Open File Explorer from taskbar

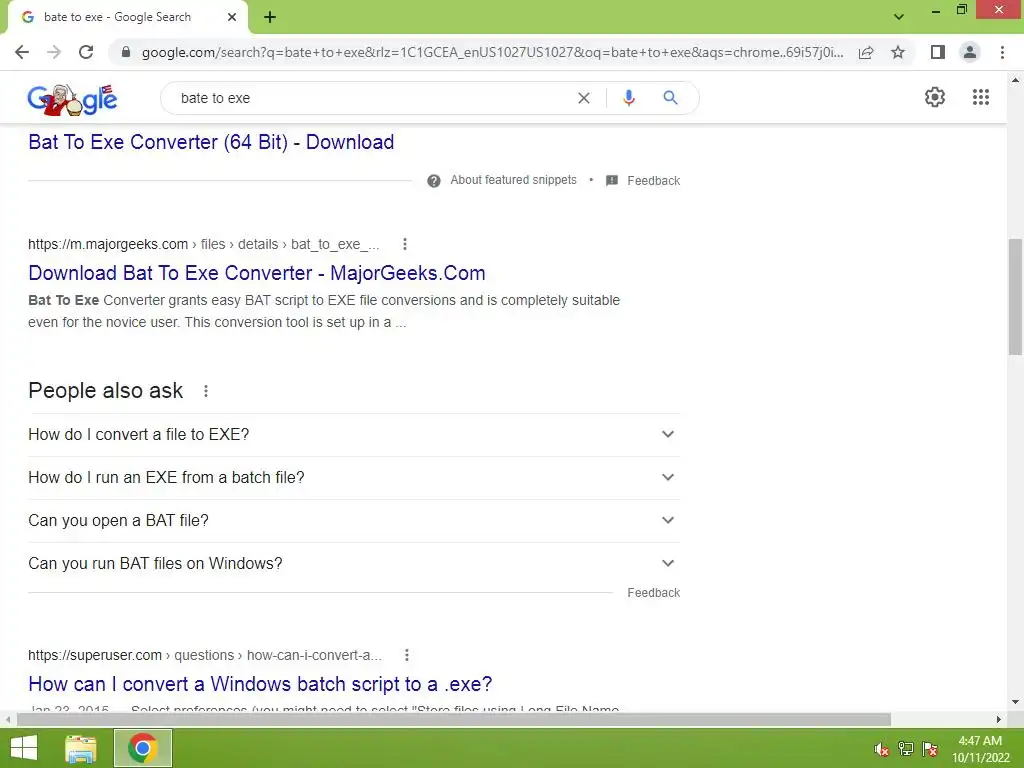[81, 748]
